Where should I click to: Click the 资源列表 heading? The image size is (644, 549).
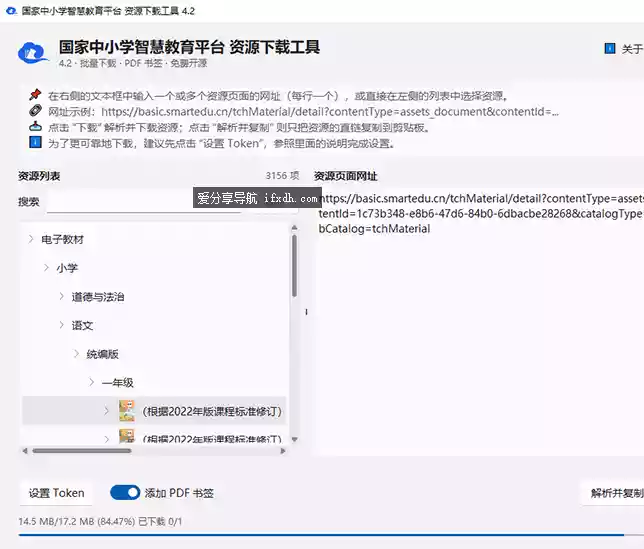(39, 176)
